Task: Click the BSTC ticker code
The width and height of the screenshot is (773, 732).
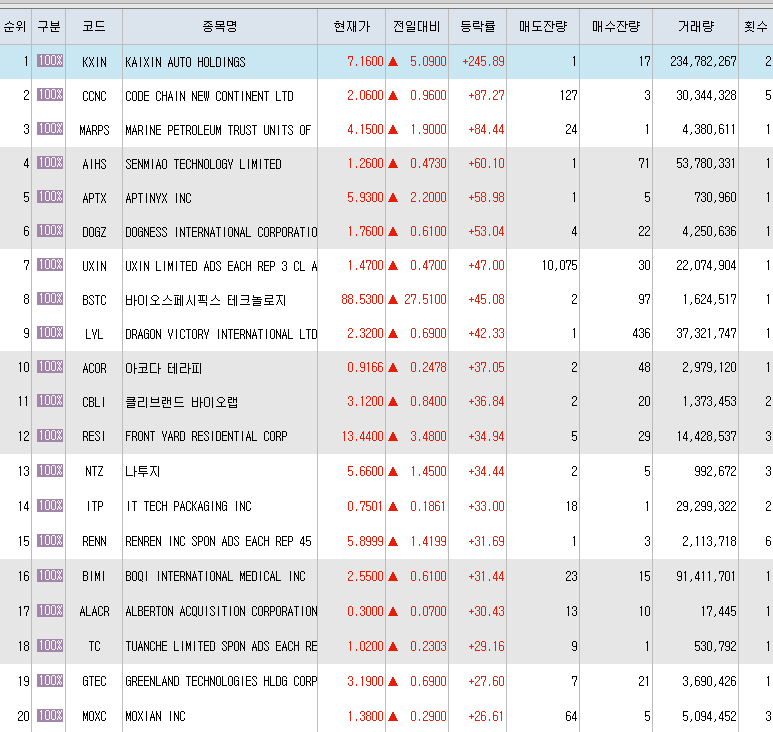Action: (94, 300)
